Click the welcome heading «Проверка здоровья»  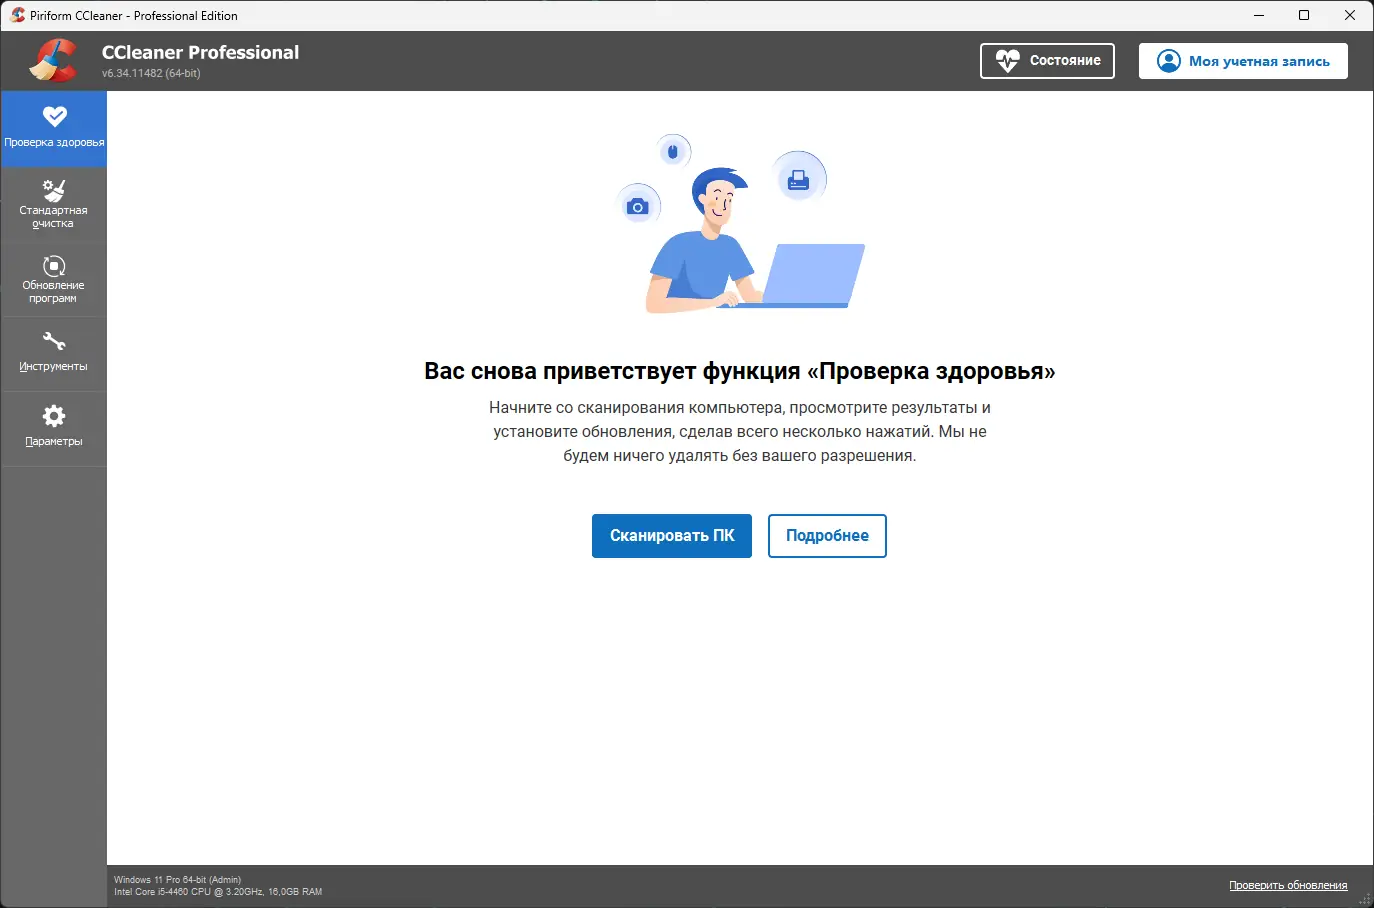pos(740,371)
